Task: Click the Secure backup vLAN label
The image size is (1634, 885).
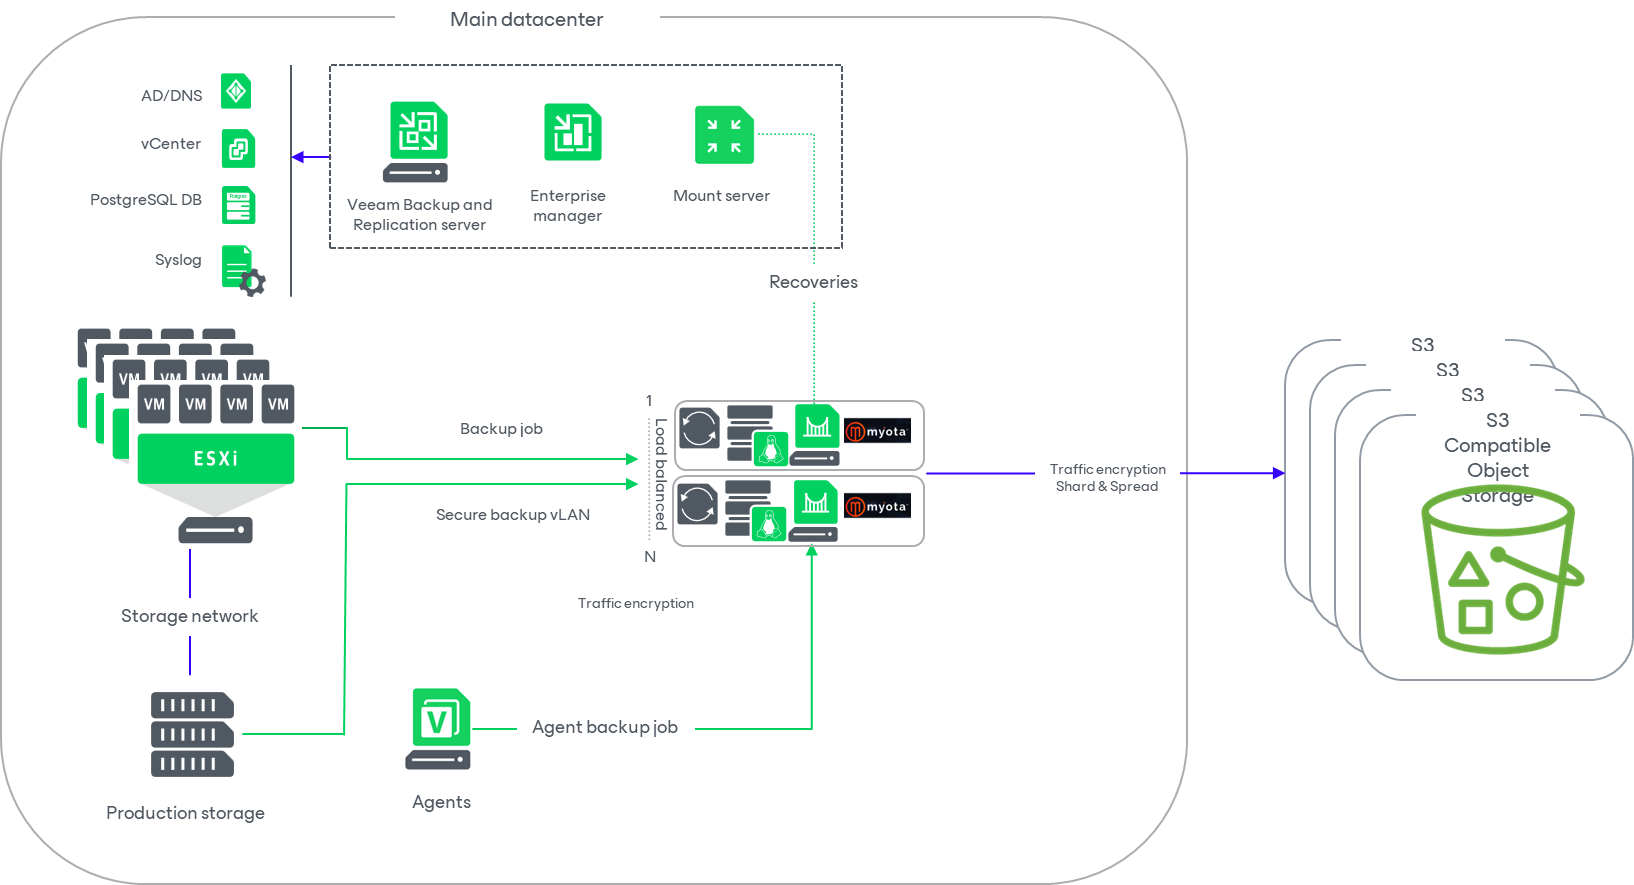Action: point(513,515)
